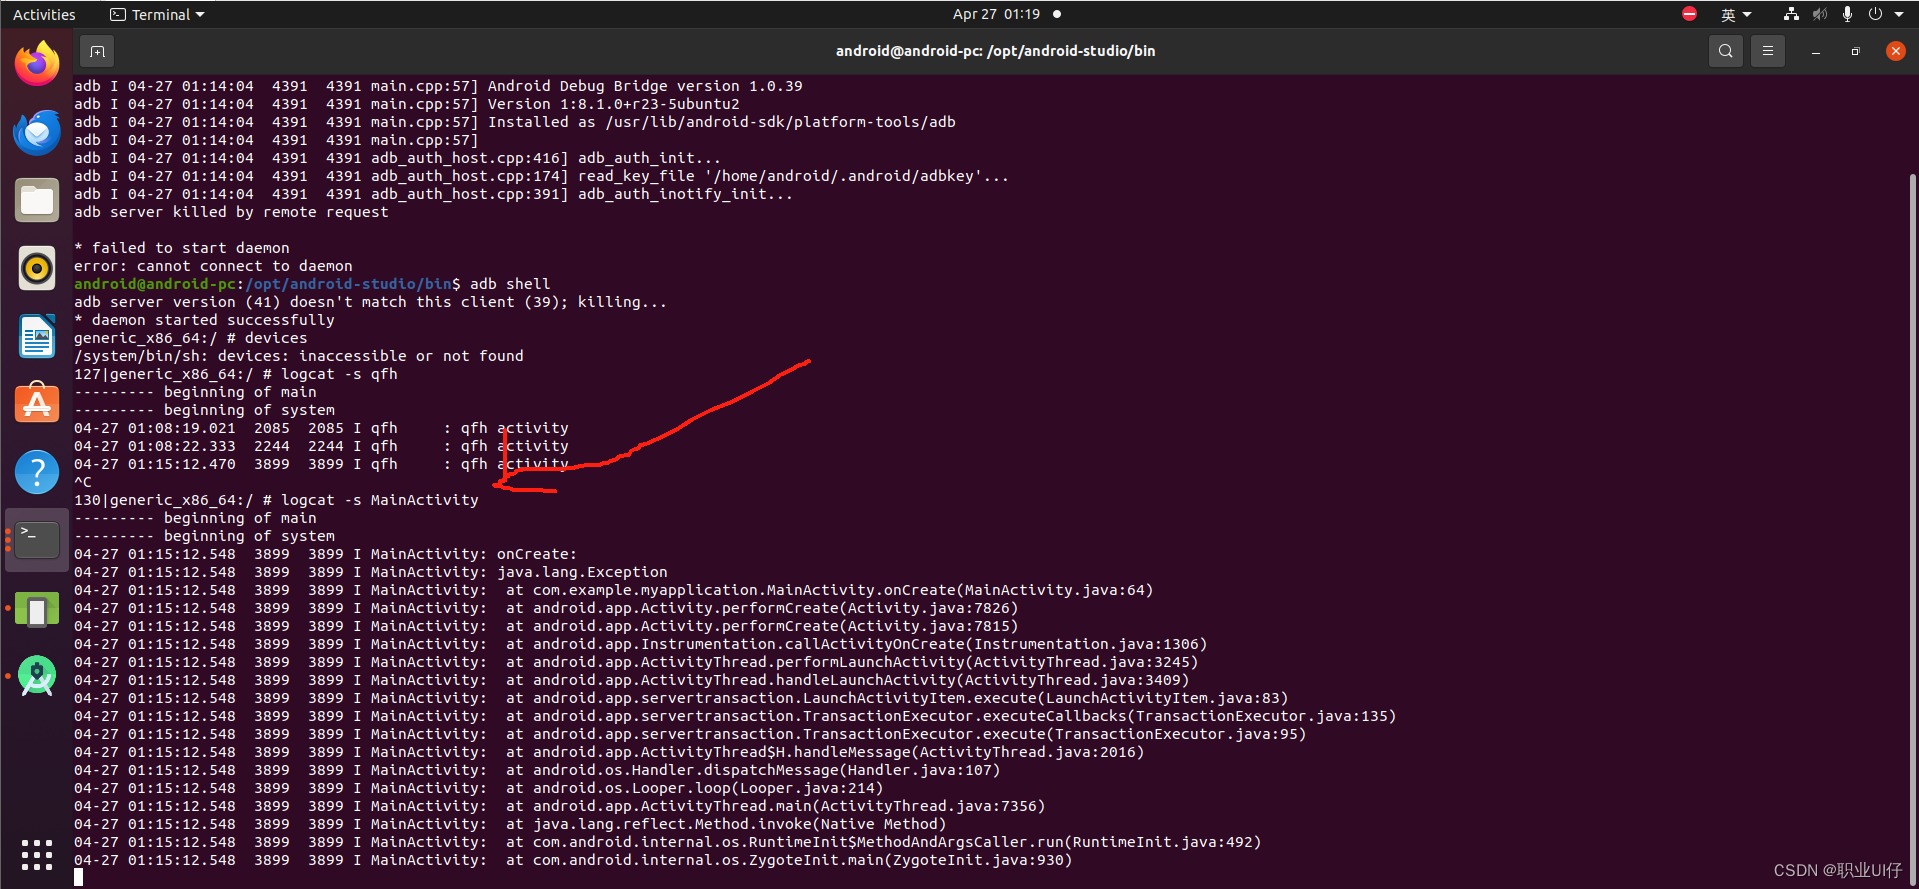Click 'Installed as /usr/lib/android-sdk' line

[x=515, y=122]
